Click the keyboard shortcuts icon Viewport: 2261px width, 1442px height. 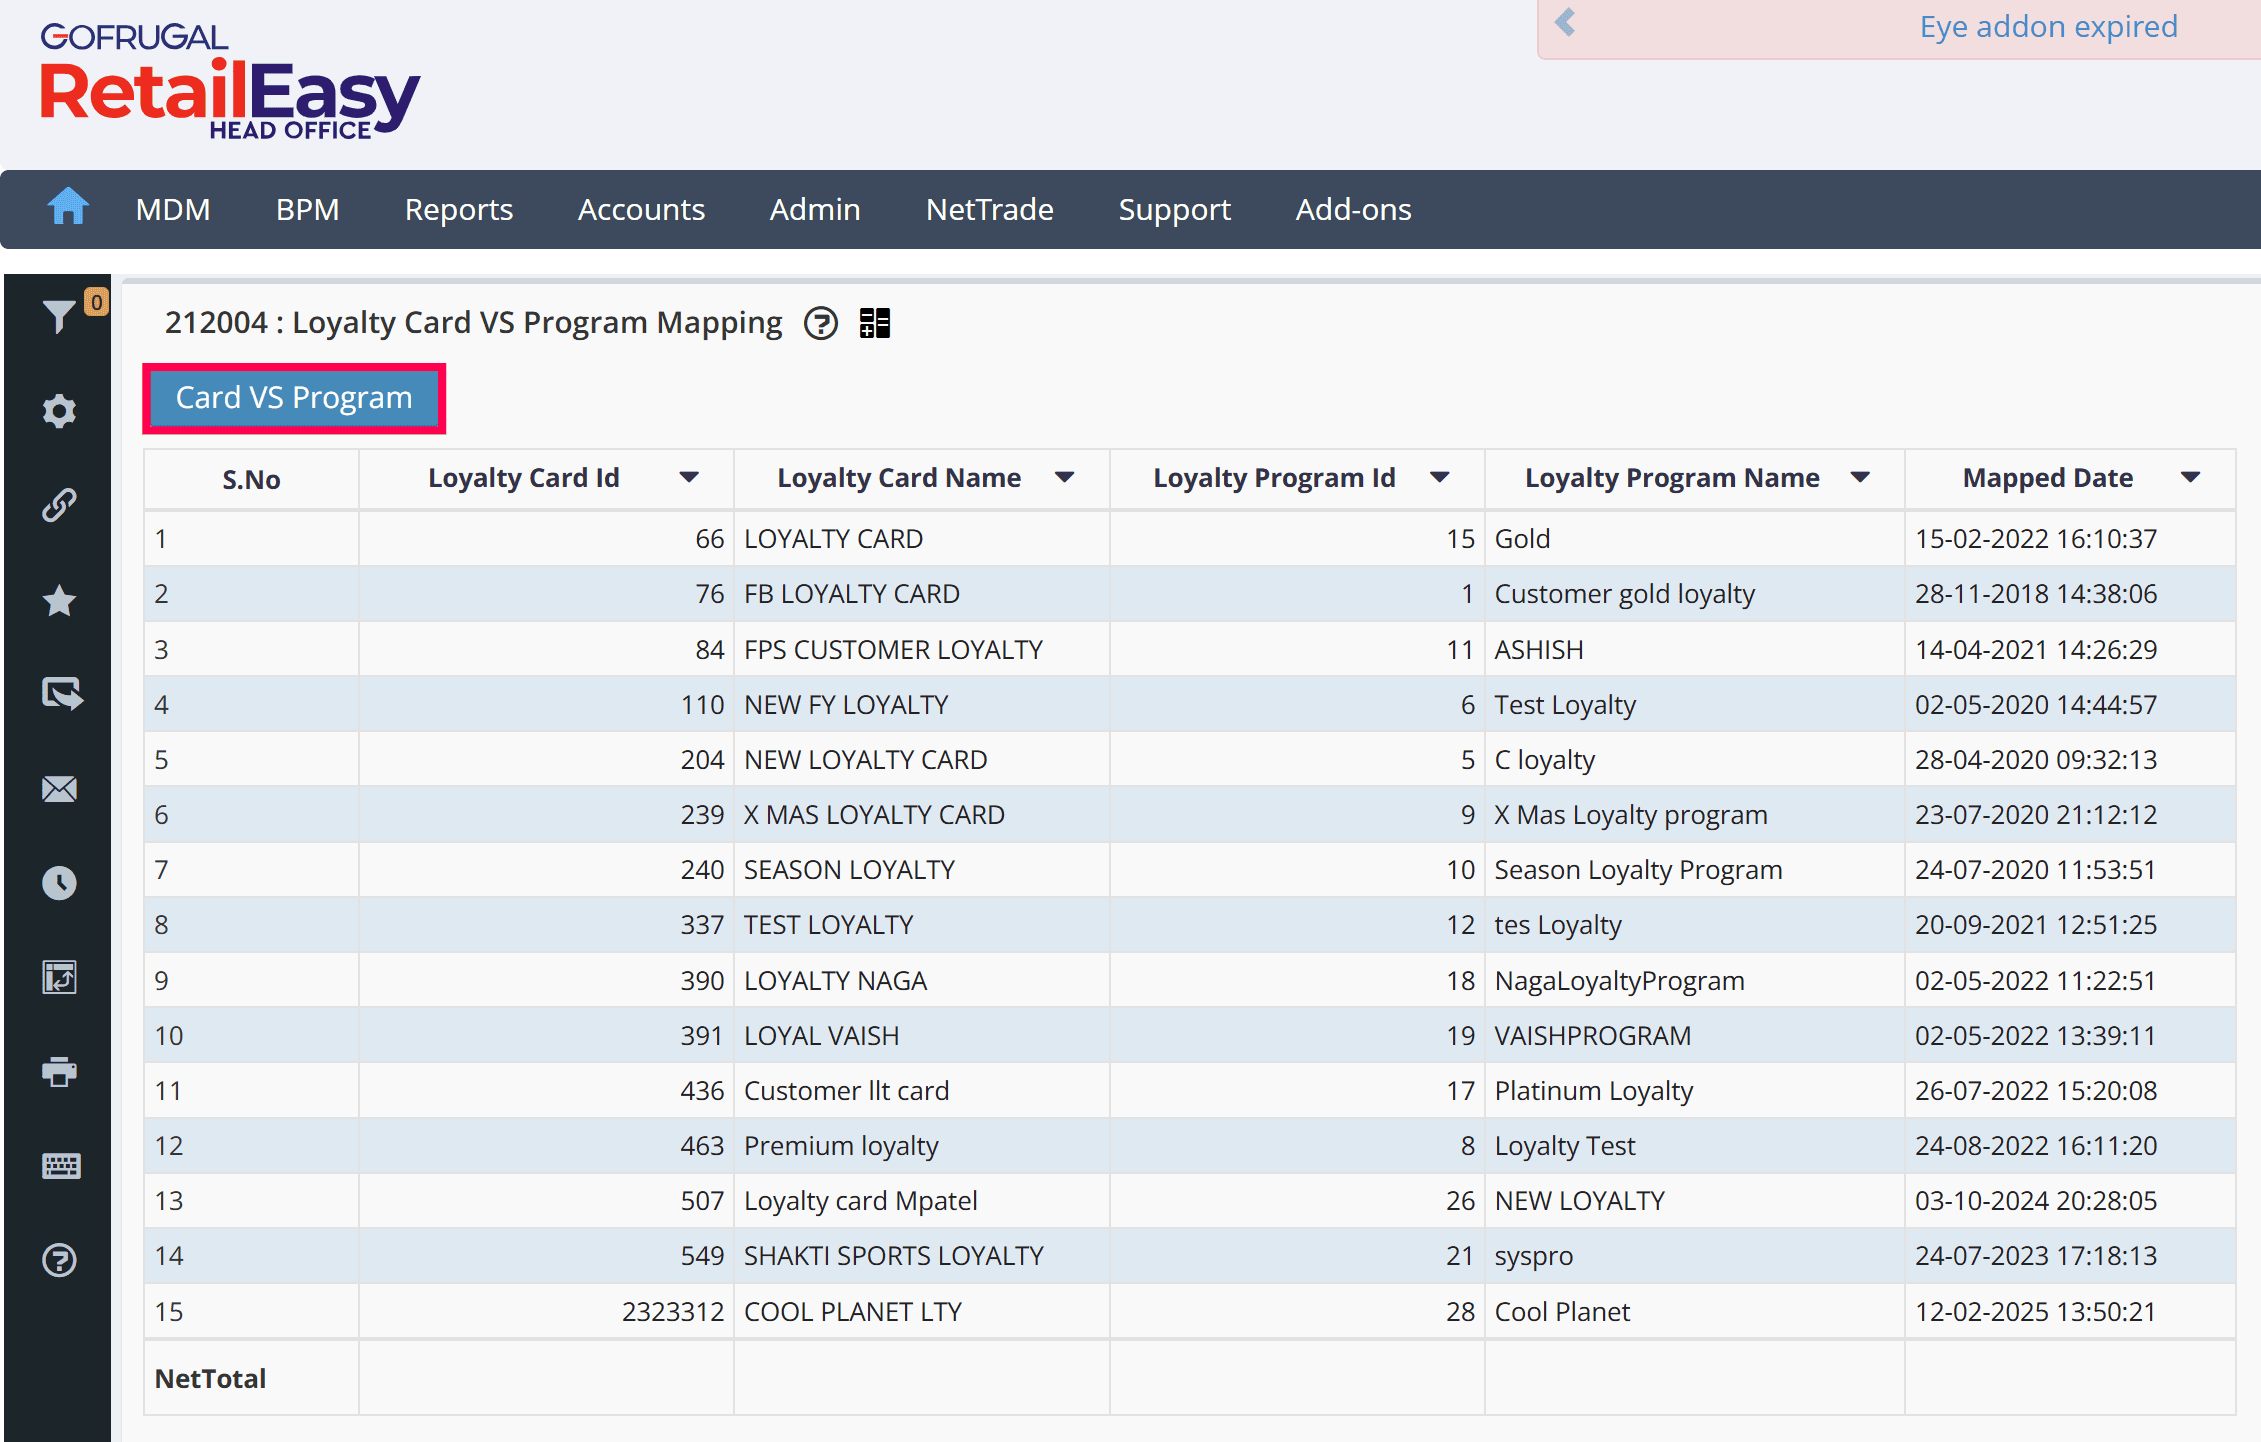59,1166
